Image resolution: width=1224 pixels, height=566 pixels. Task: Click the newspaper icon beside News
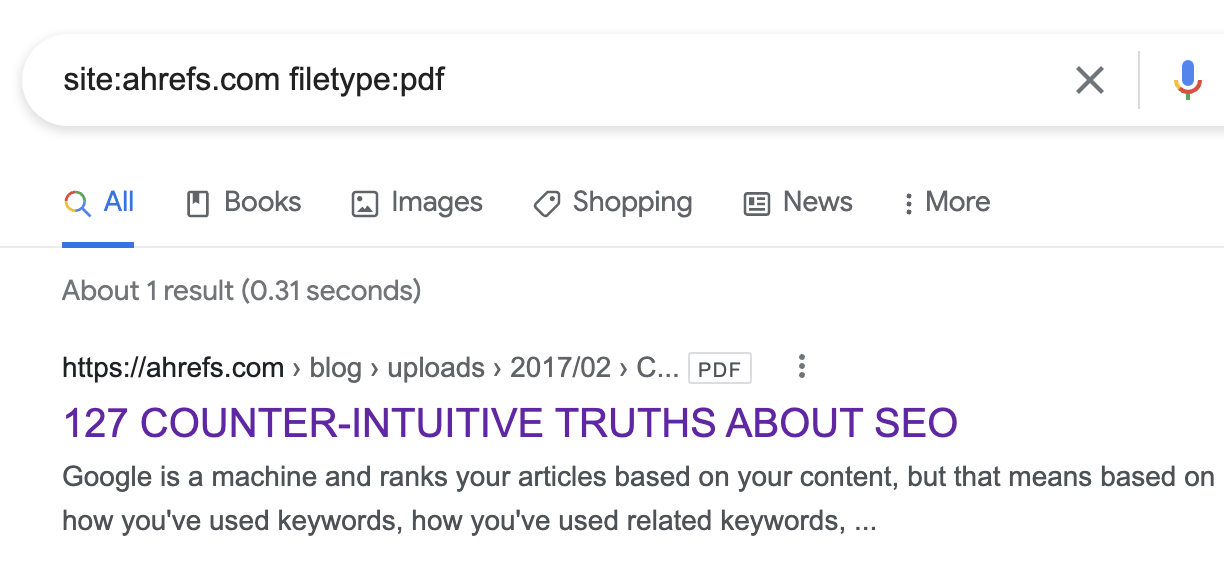click(757, 204)
